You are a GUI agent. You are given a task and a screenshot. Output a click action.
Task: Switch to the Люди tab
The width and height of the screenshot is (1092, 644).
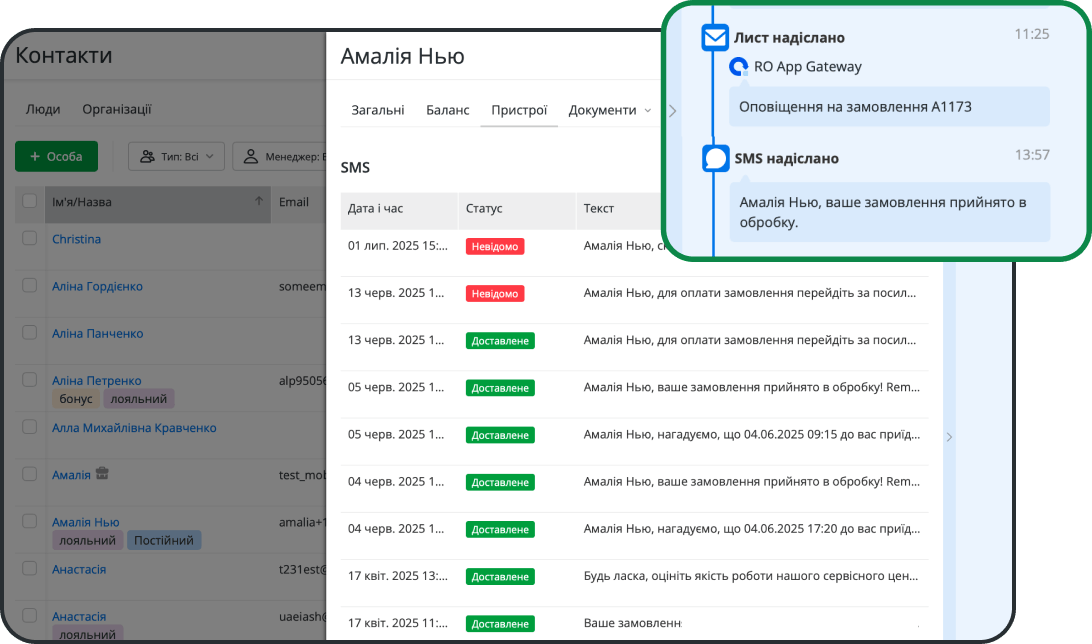click(43, 109)
